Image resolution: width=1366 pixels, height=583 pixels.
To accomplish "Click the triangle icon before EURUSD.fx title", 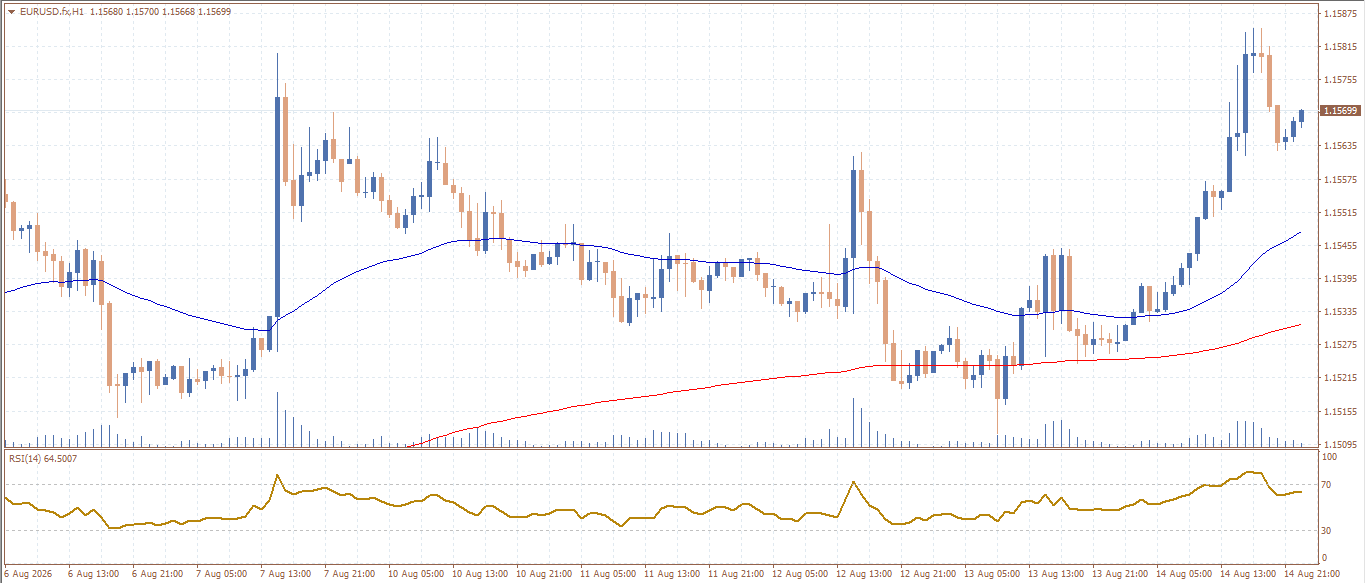I will pos(11,11).
